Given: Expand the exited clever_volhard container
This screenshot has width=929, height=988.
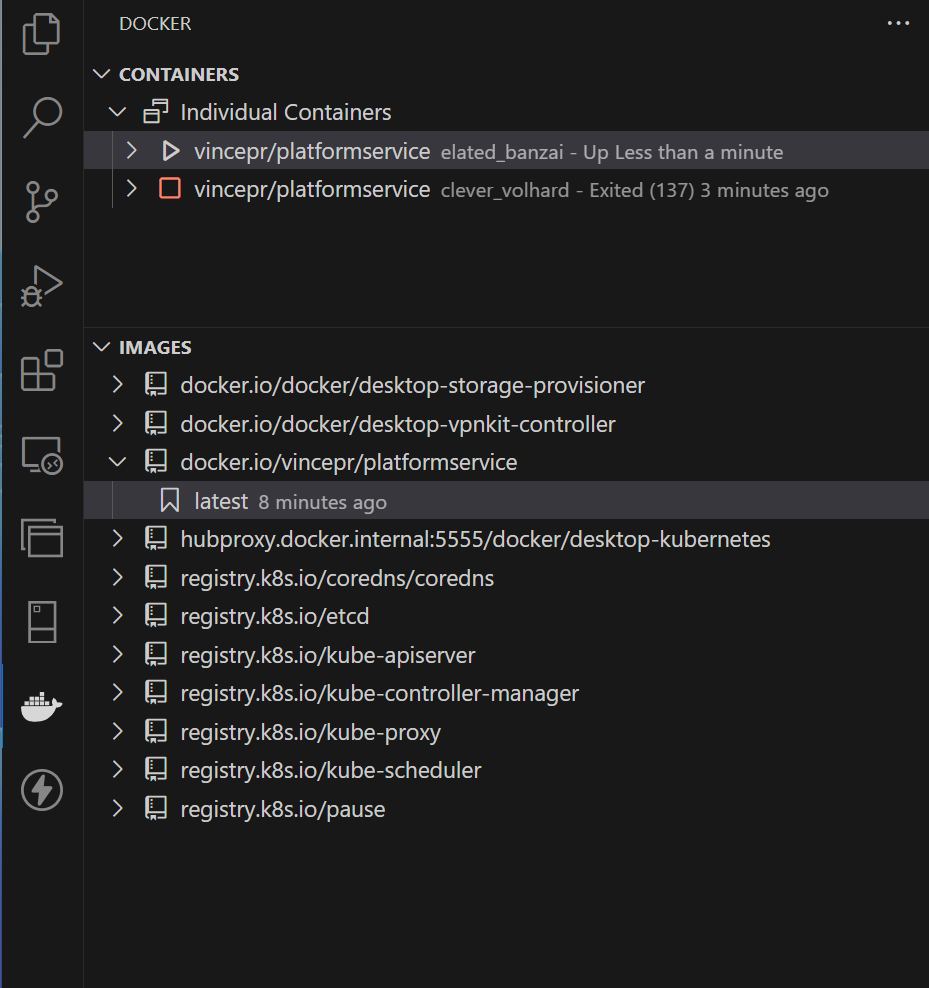Looking at the screenshot, I should pos(131,189).
